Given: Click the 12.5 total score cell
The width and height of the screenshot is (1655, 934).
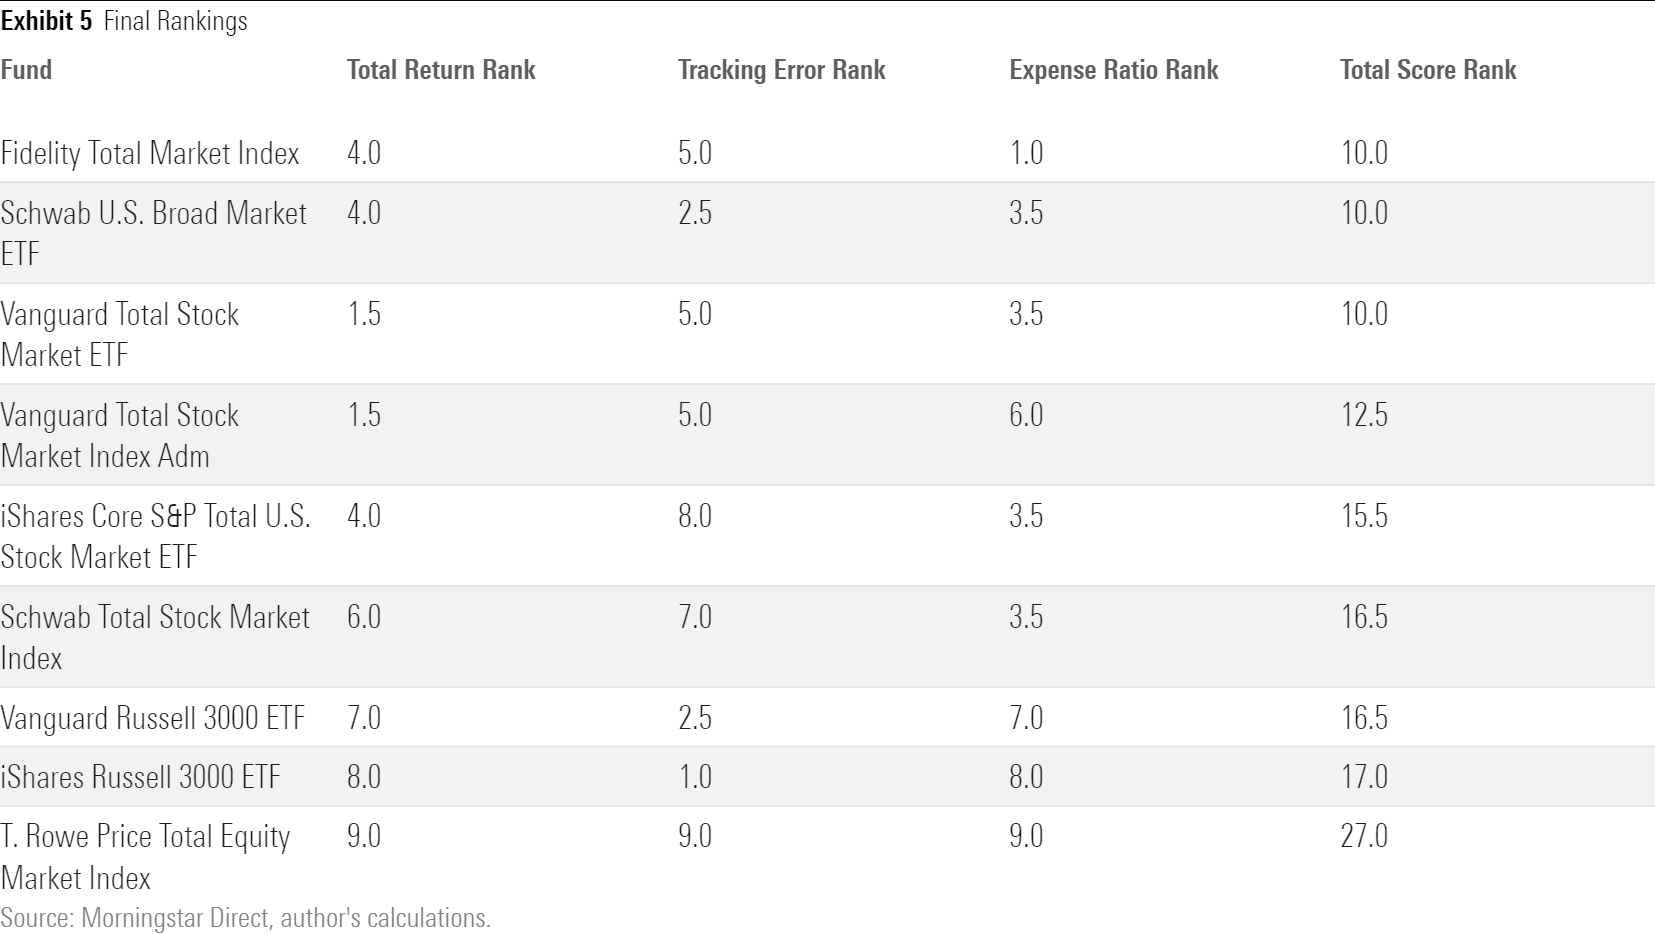Looking at the screenshot, I should pyautogui.click(x=1364, y=415).
